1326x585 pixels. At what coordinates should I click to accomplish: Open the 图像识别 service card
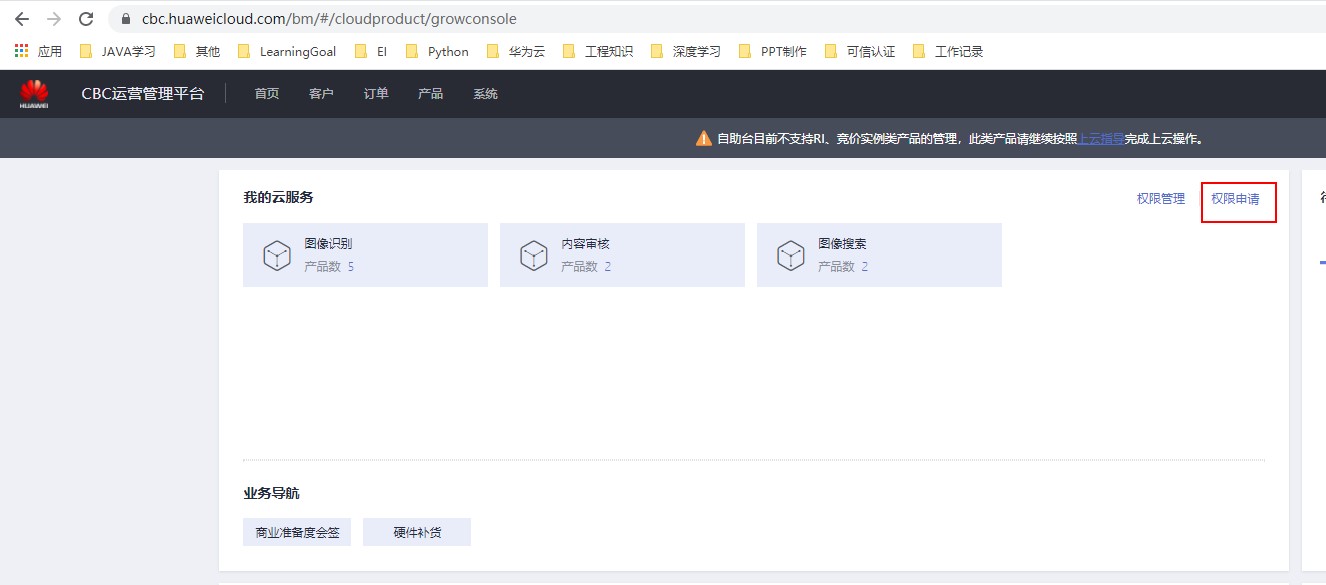[x=365, y=255]
